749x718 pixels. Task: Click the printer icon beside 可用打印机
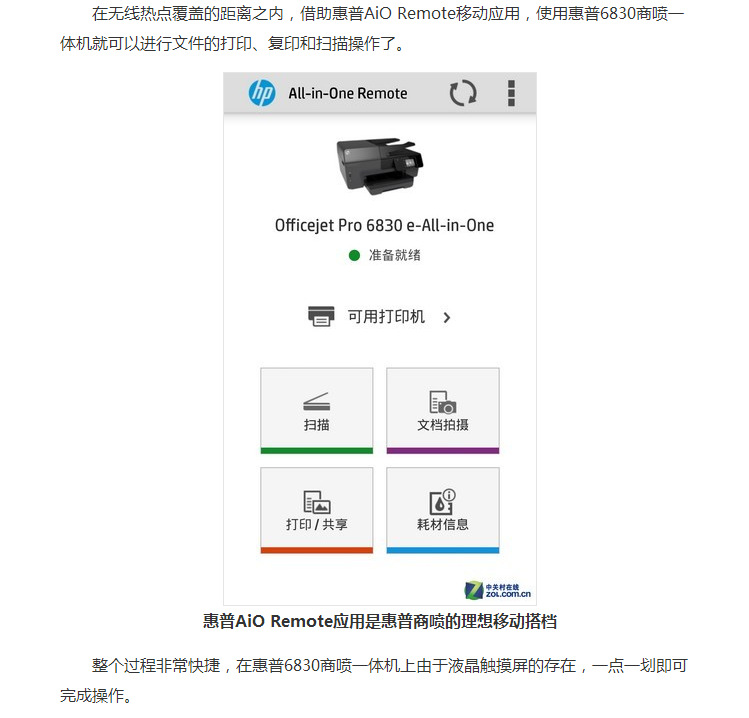click(x=321, y=316)
